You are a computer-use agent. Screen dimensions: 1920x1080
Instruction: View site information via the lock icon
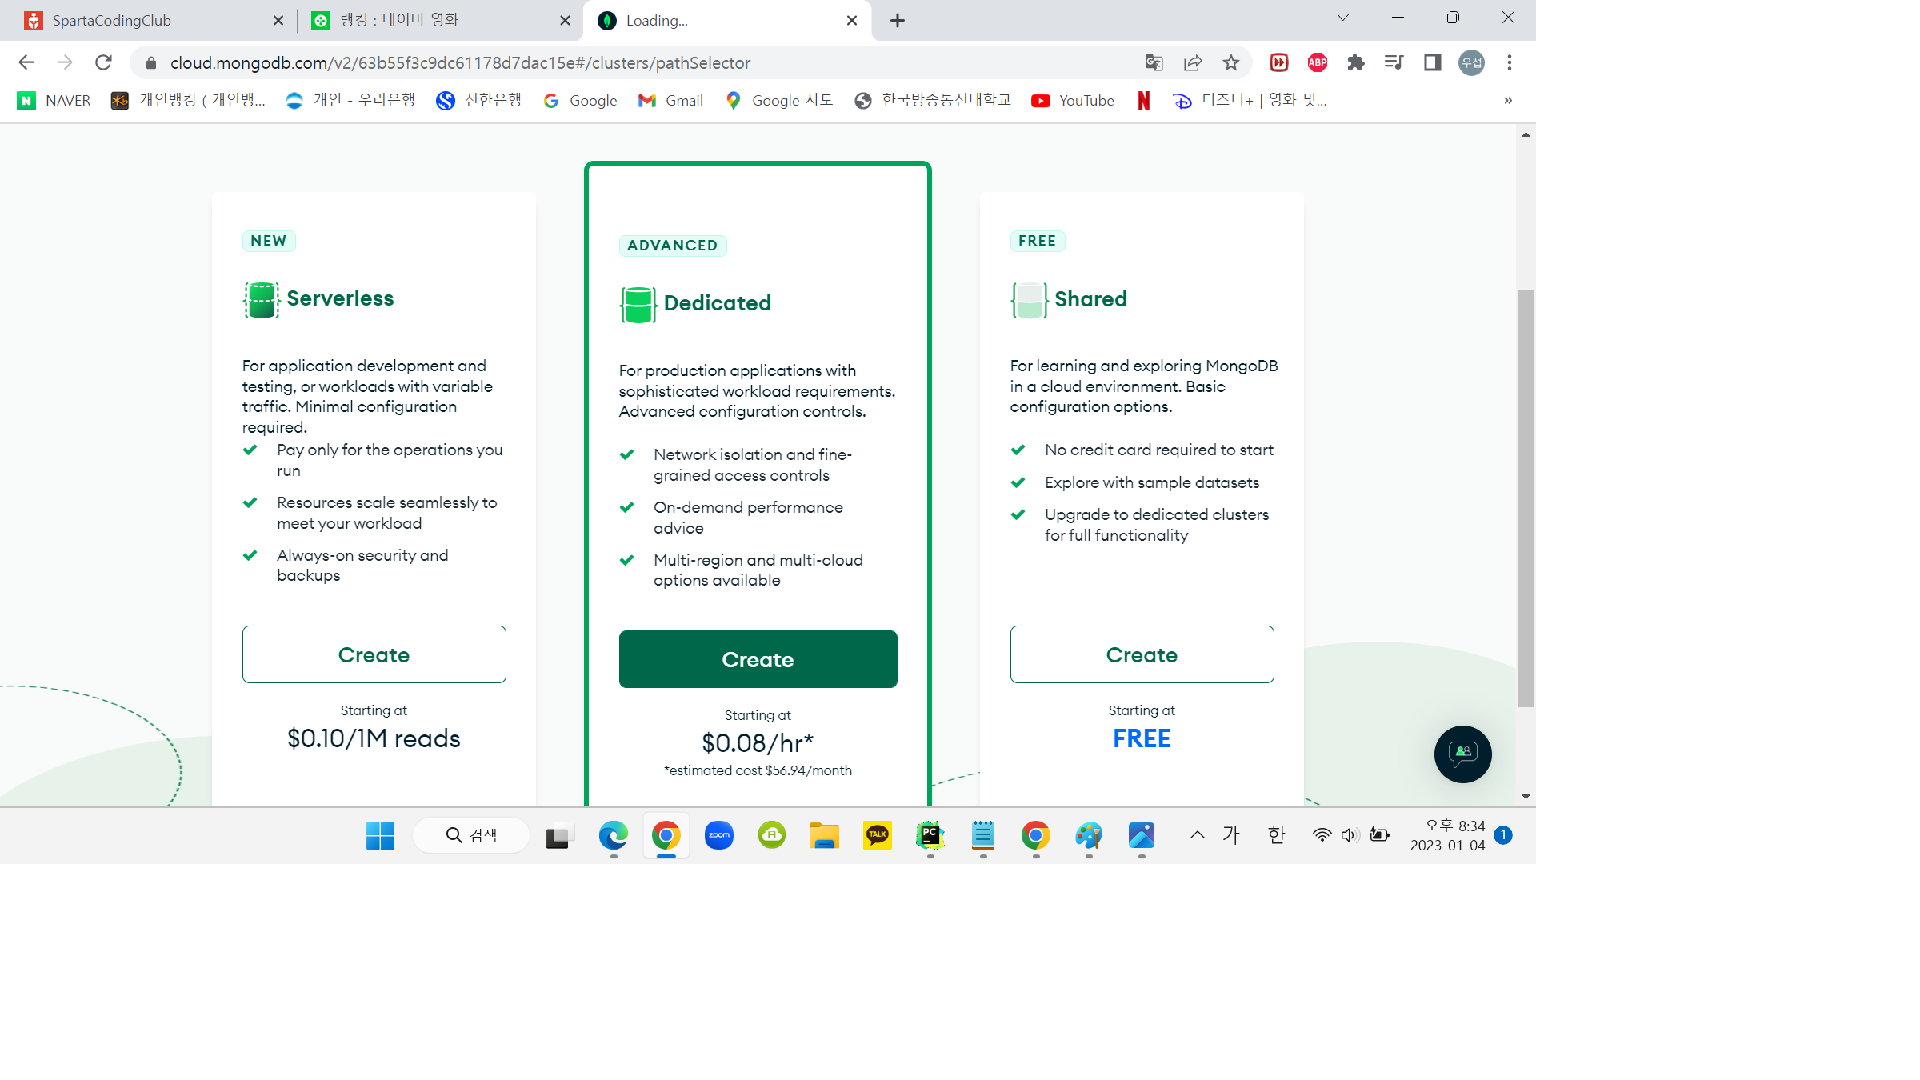(x=151, y=63)
